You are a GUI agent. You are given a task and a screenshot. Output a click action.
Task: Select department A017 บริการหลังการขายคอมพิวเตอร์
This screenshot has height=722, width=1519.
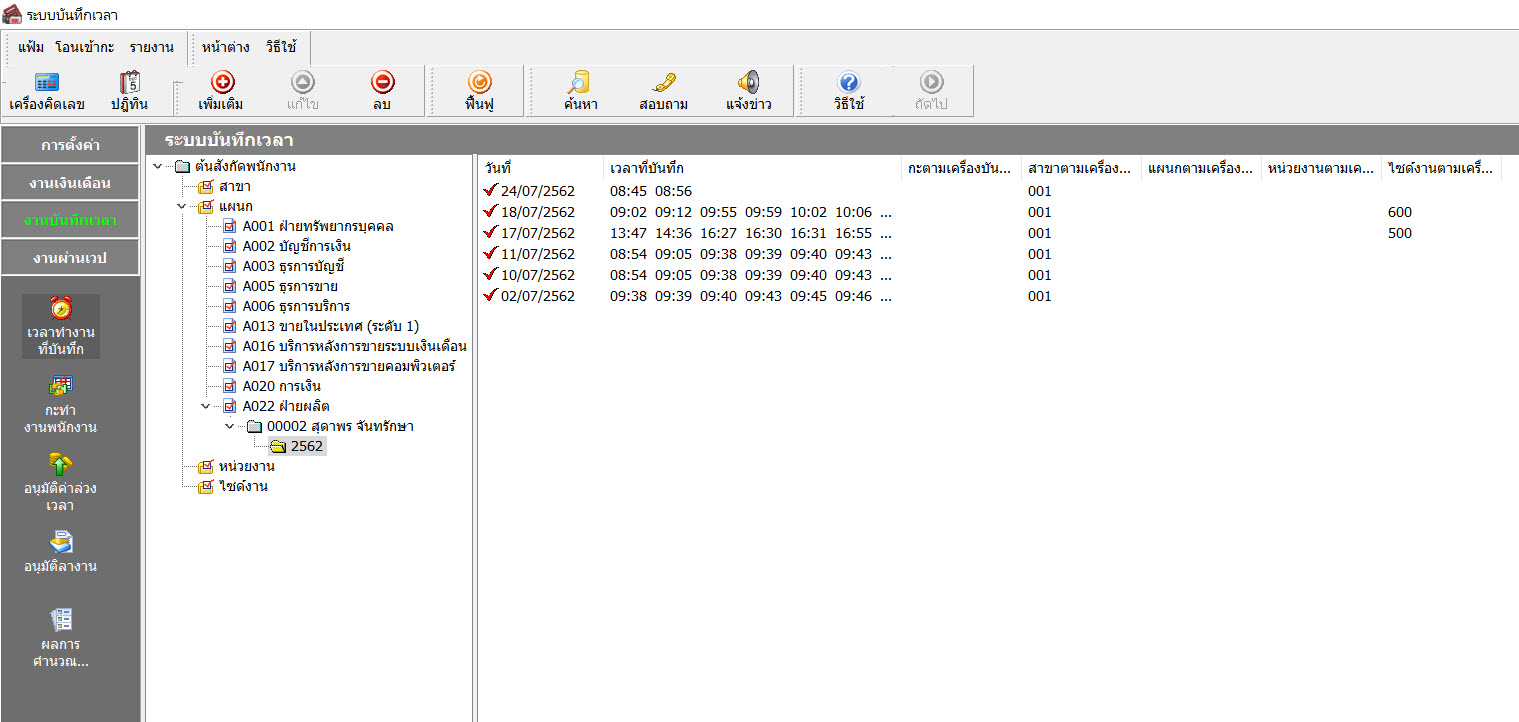[x=339, y=366]
